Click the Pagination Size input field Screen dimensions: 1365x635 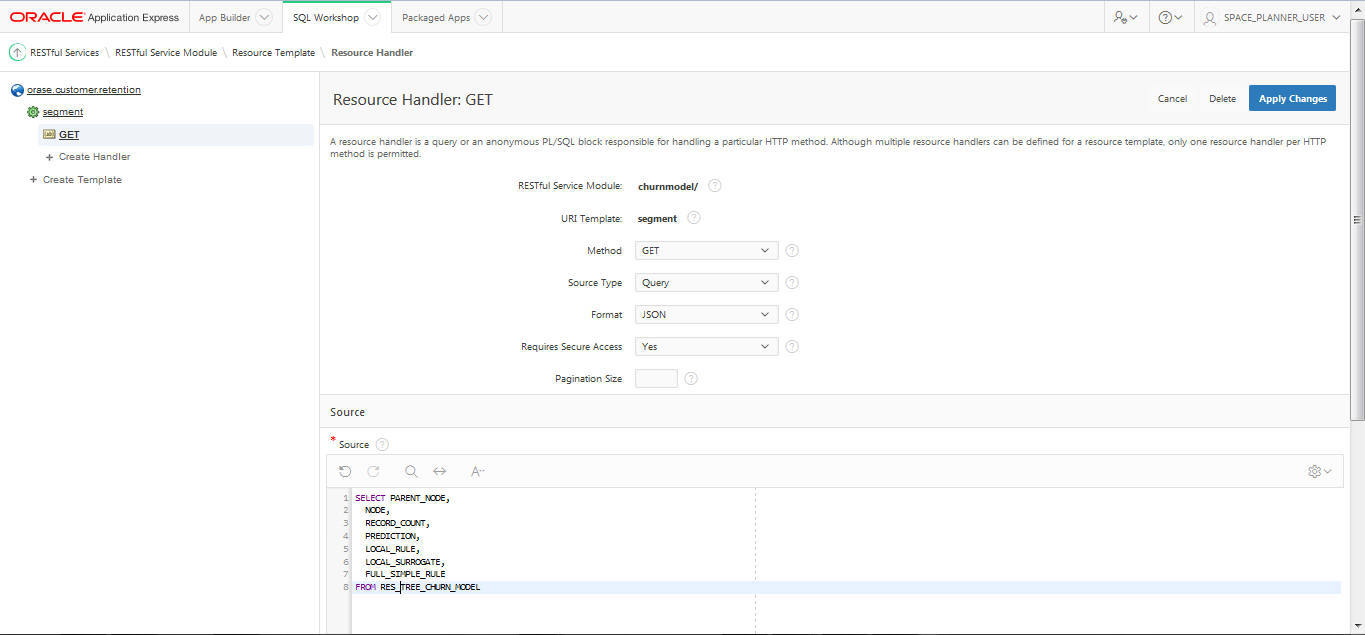click(656, 379)
